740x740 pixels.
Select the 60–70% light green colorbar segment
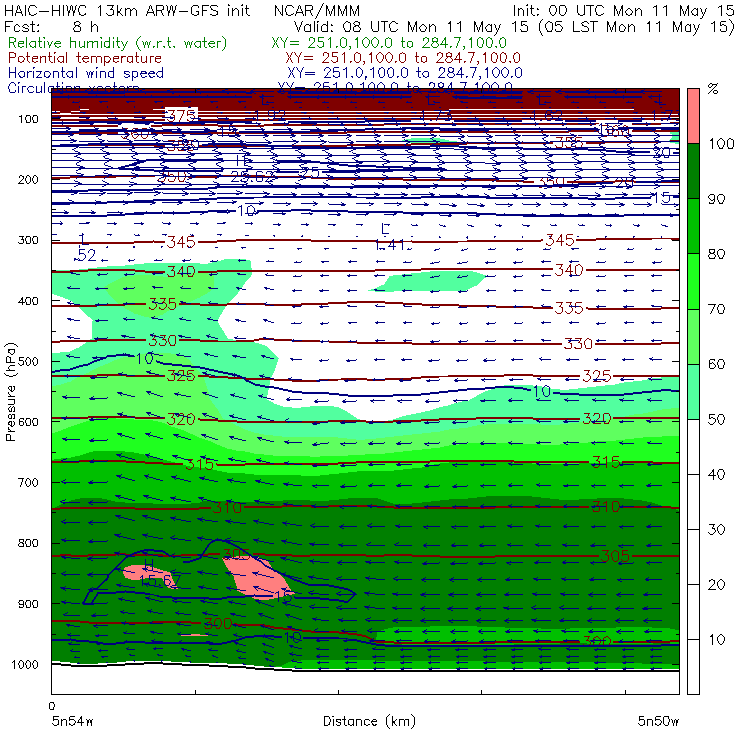click(x=693, y=336)
